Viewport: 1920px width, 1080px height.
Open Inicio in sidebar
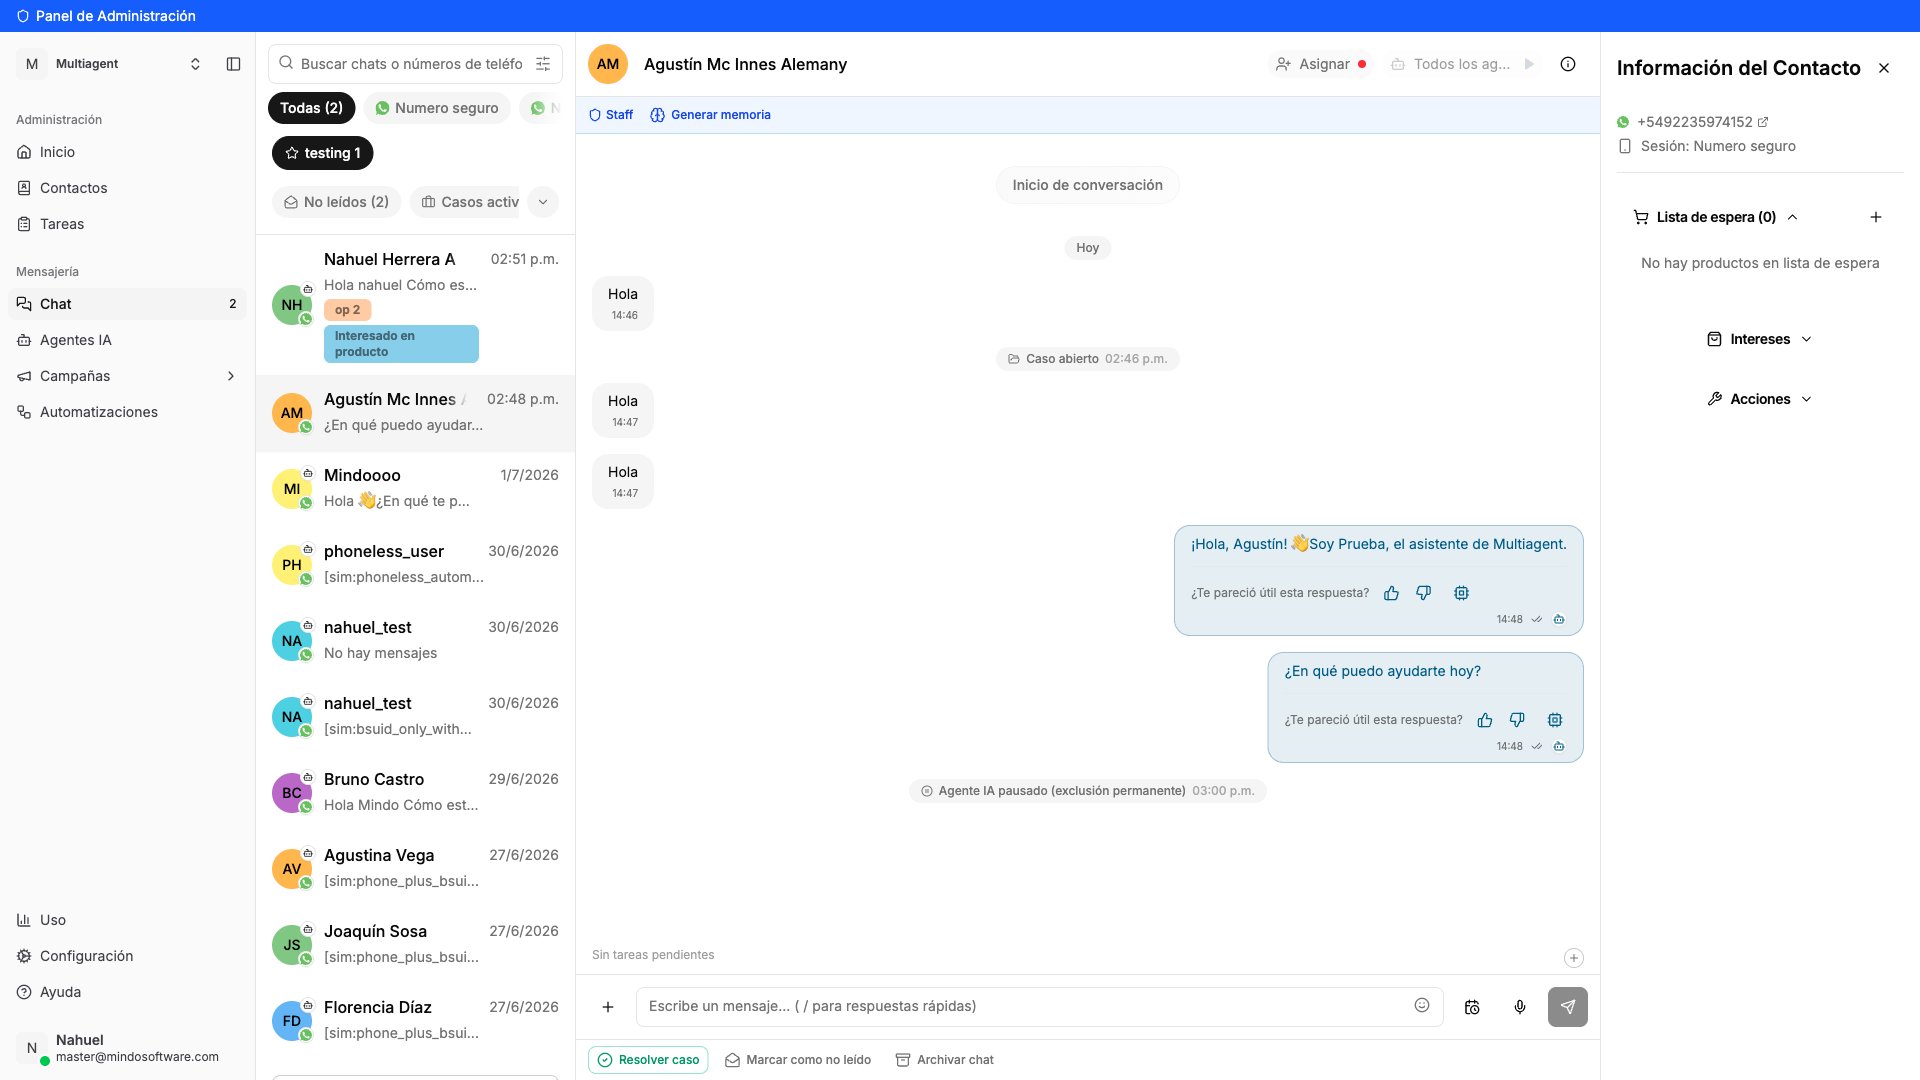(x=128, y=152)
